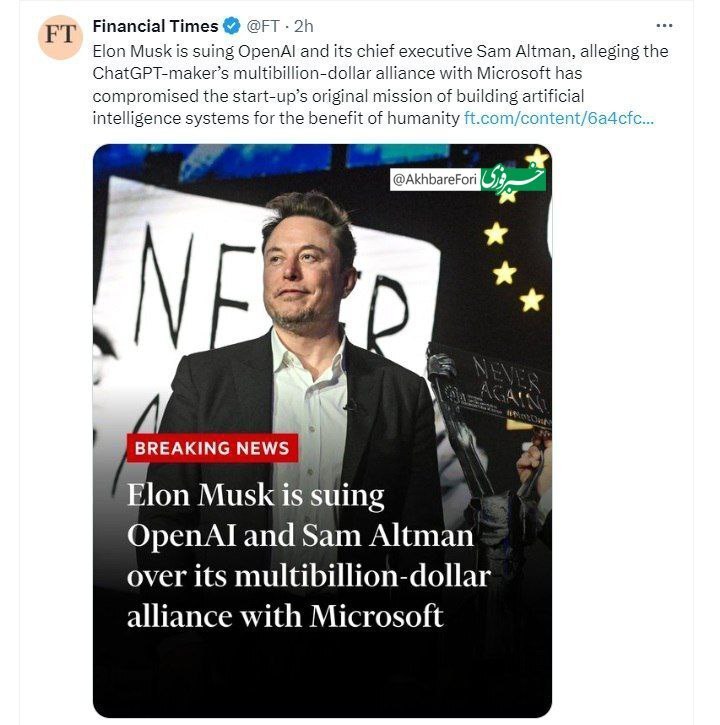Click the red BREAKING NEWS banner
Viewport: 720px width, 725px height.
pyautogui.click(x=211, y=448)
